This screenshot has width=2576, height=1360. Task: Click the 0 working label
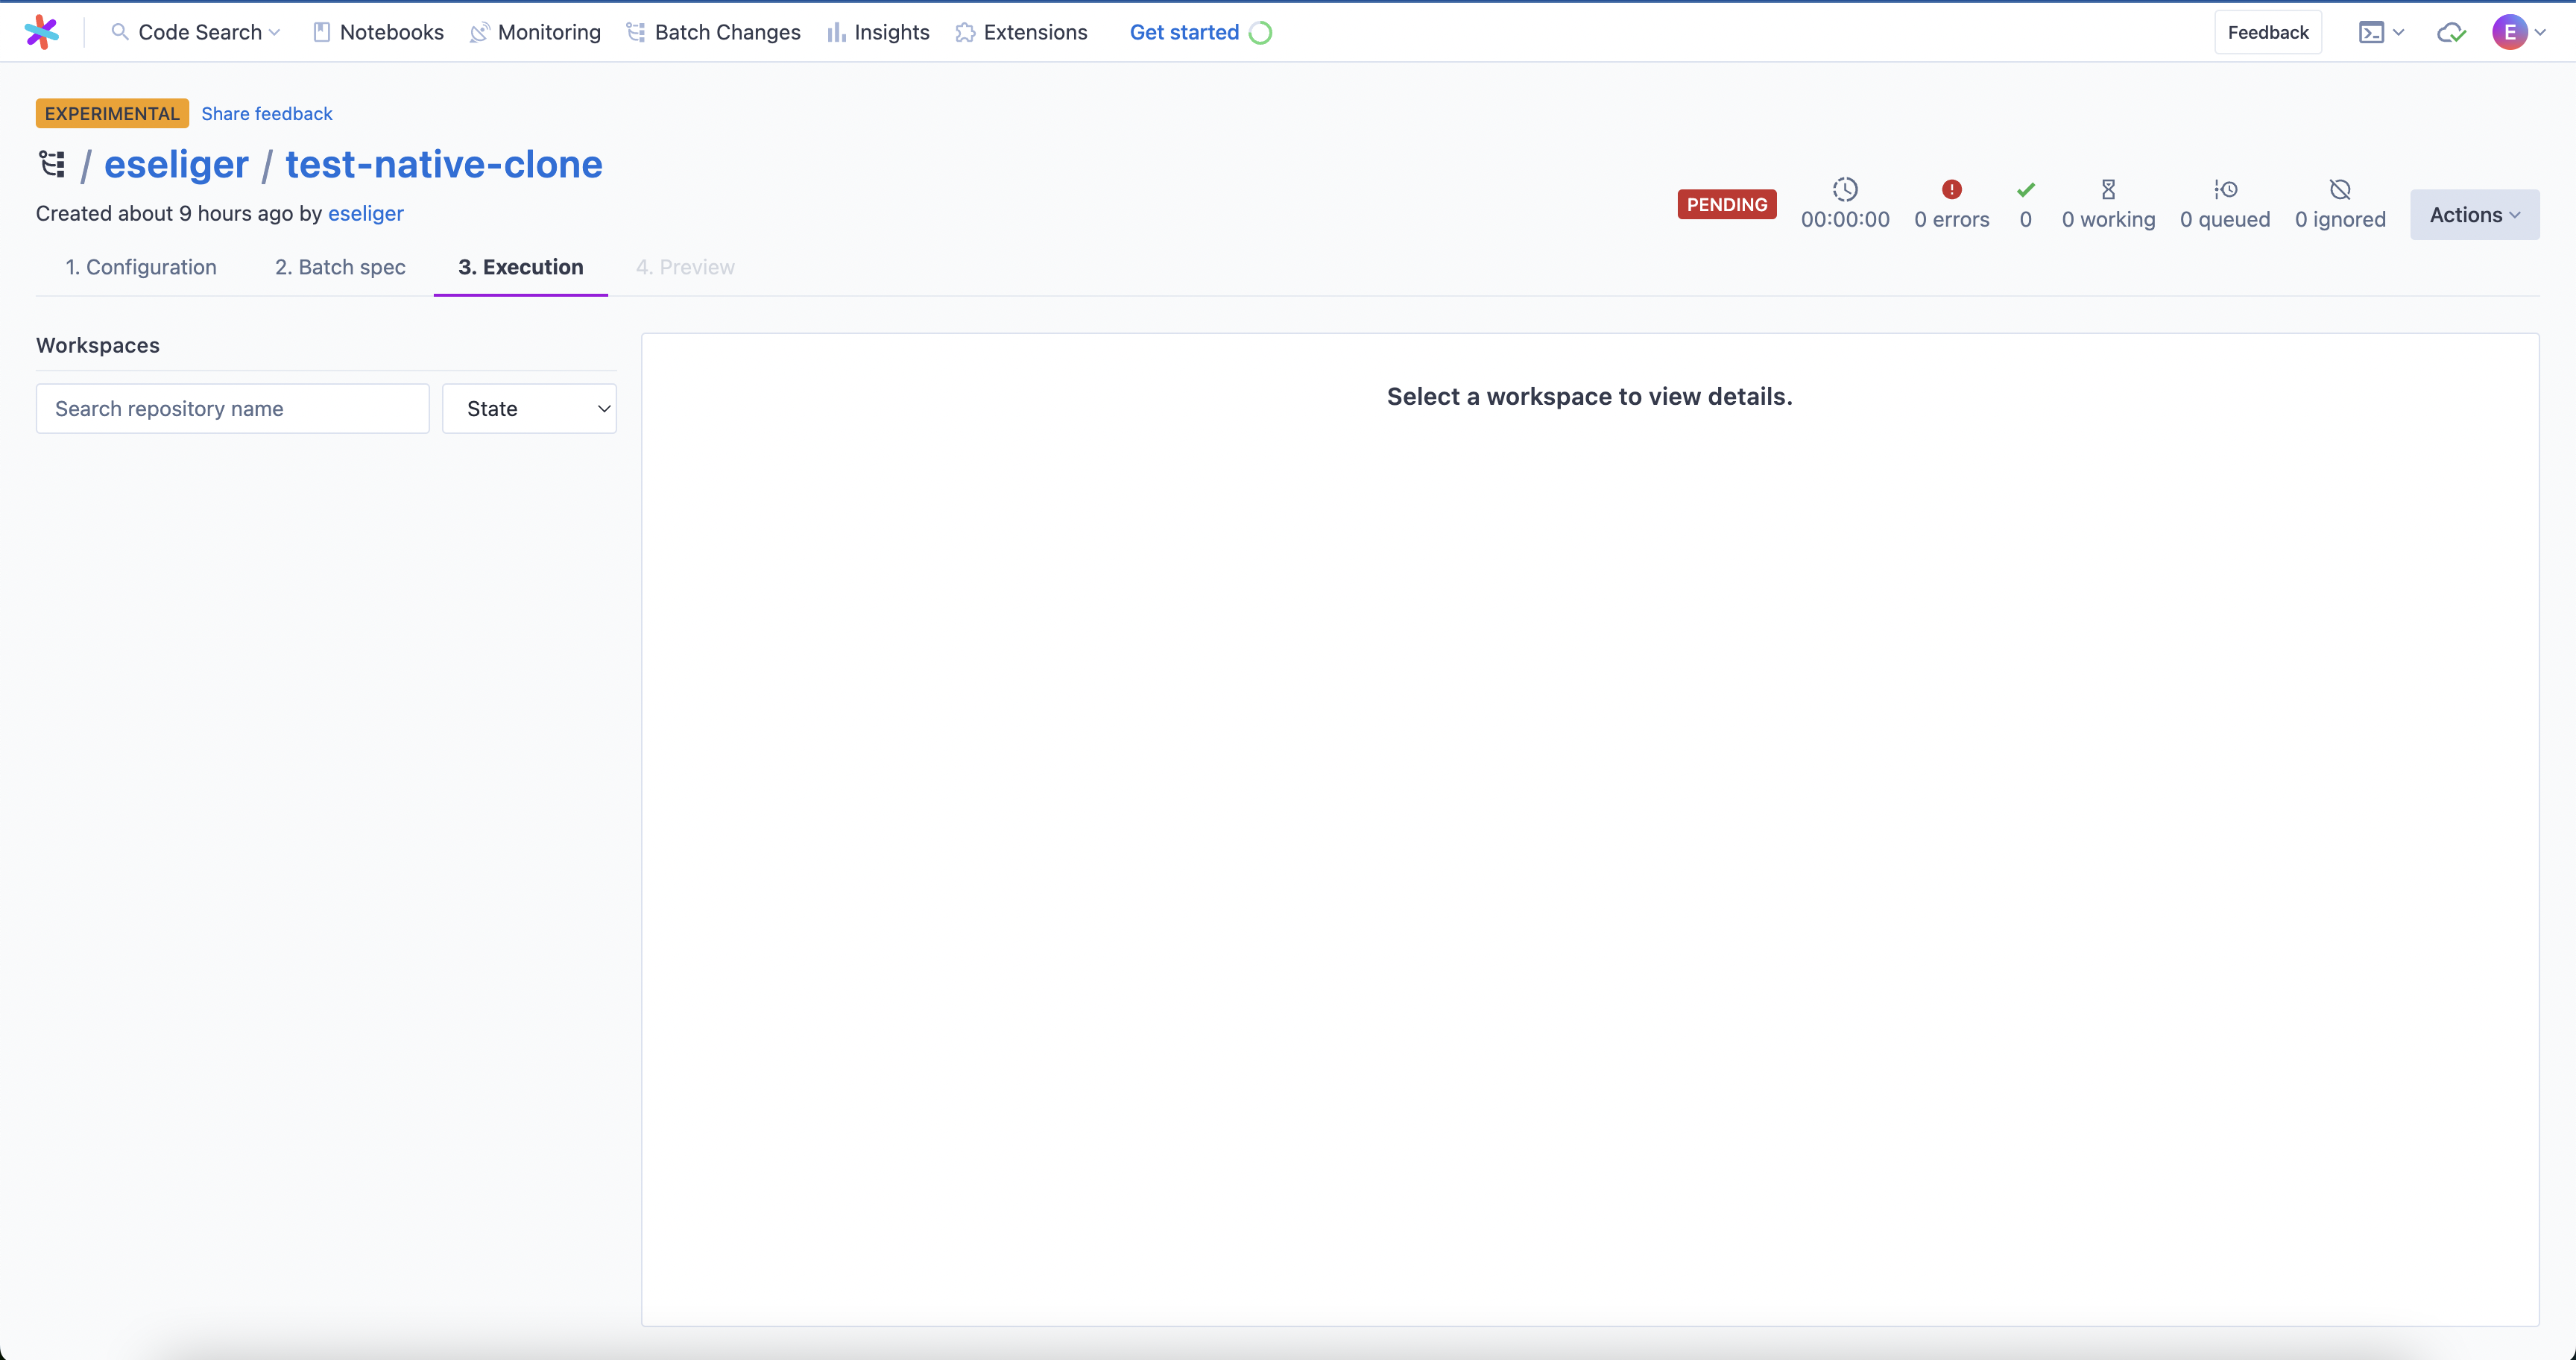coord(2108,219)
